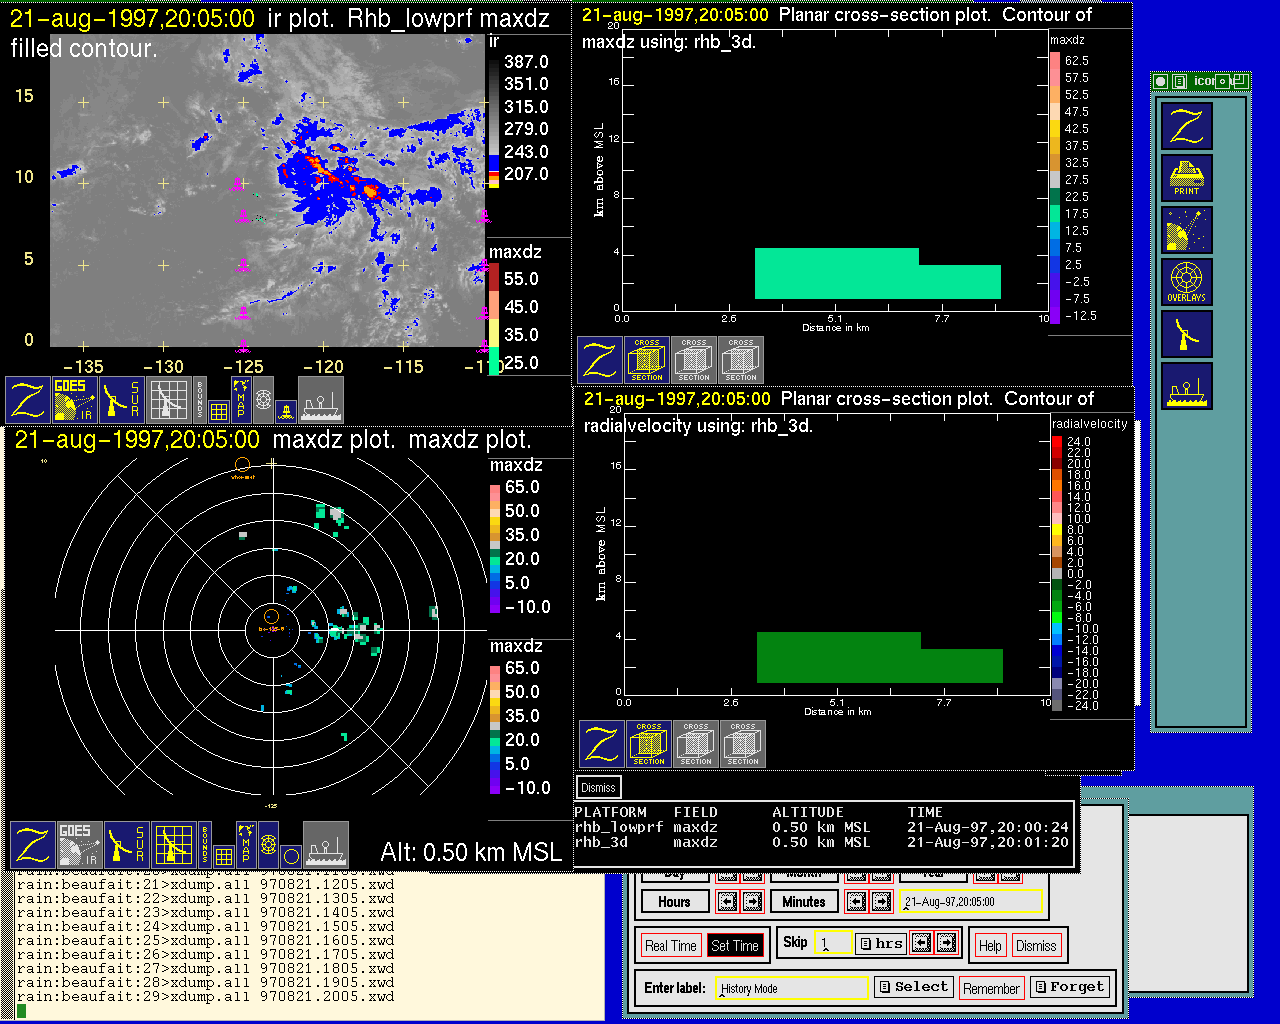Open the OVERLAYS icon in the icon bar
This screenshot has width=1280, height=1024.
click(x=1186, y=282)
